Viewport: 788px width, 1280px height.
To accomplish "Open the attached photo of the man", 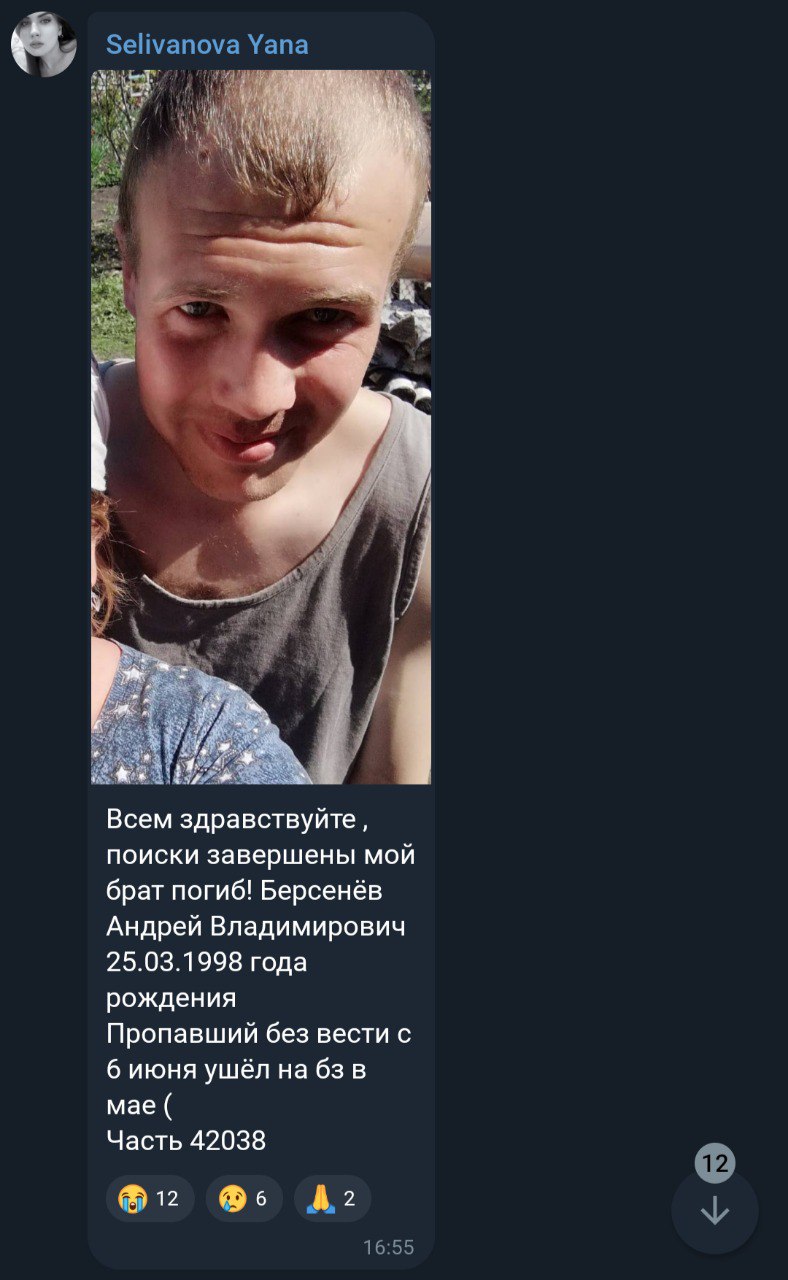I will click(x=261, y=427).
